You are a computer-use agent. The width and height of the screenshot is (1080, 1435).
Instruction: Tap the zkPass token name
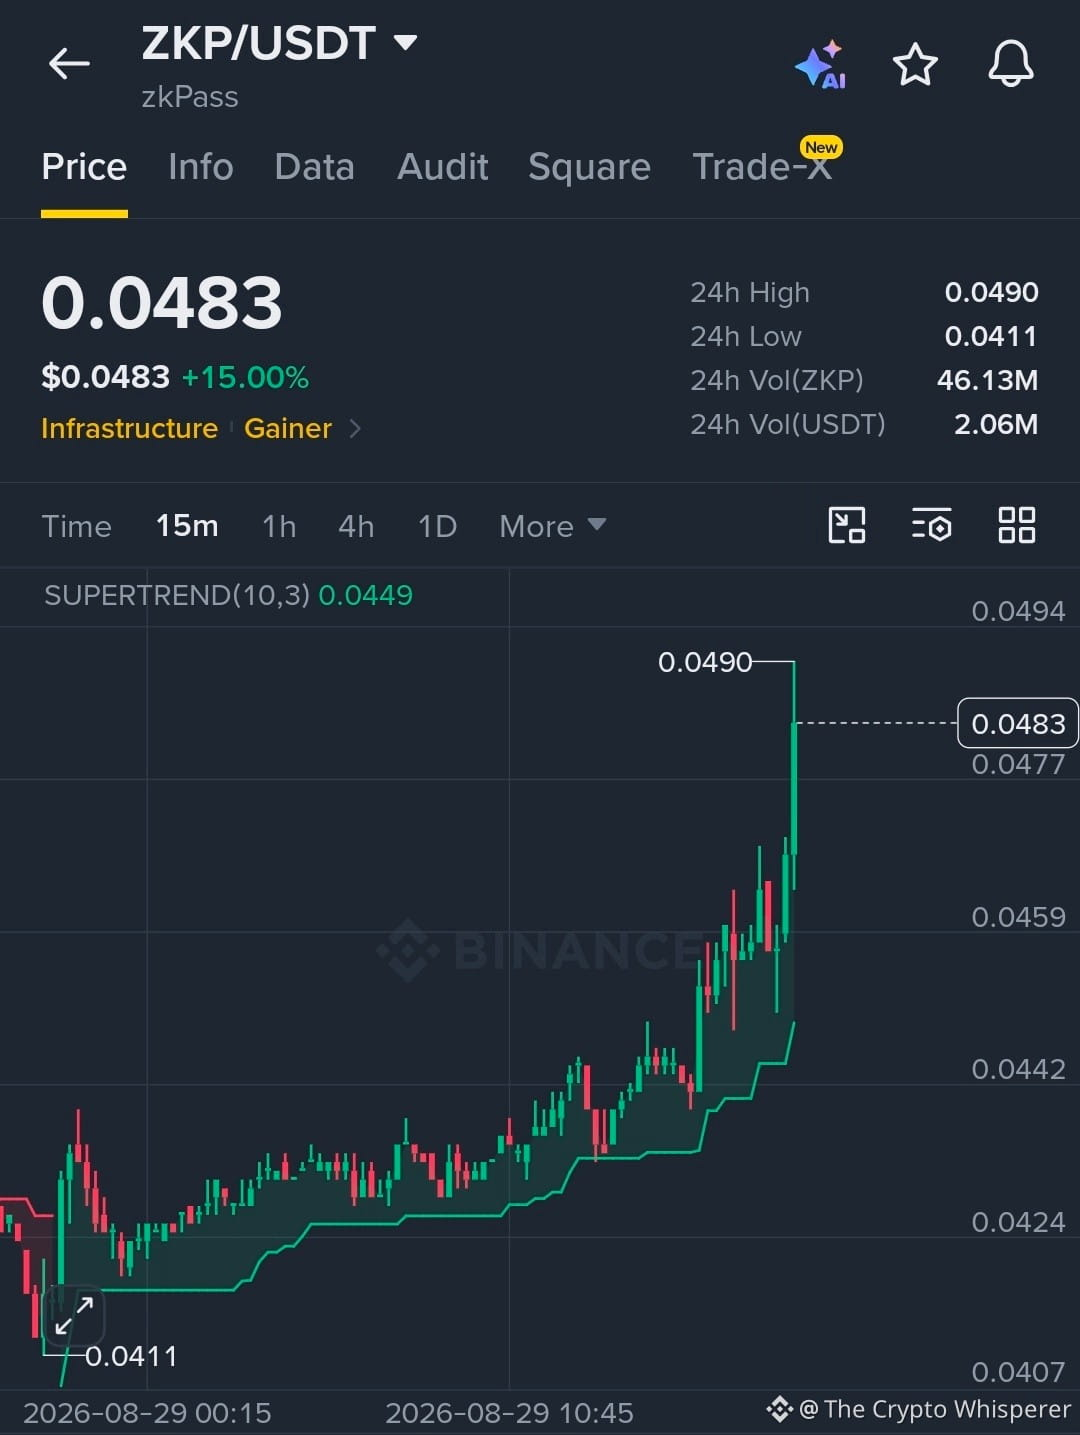tap(190, 97)
